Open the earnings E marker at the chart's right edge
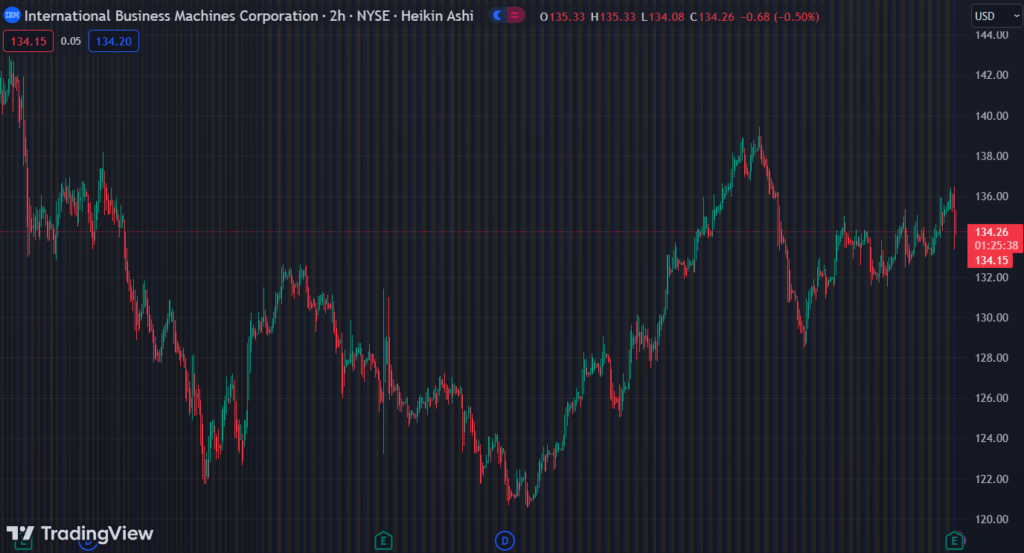This screenshot has width=1024, height=553. [954, 541]
